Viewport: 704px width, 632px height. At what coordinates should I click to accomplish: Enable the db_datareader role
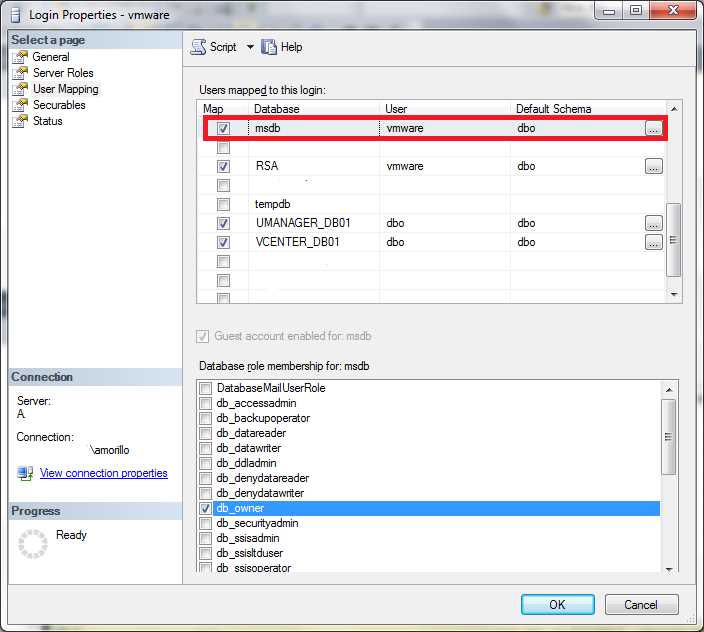tap(206, 433)
